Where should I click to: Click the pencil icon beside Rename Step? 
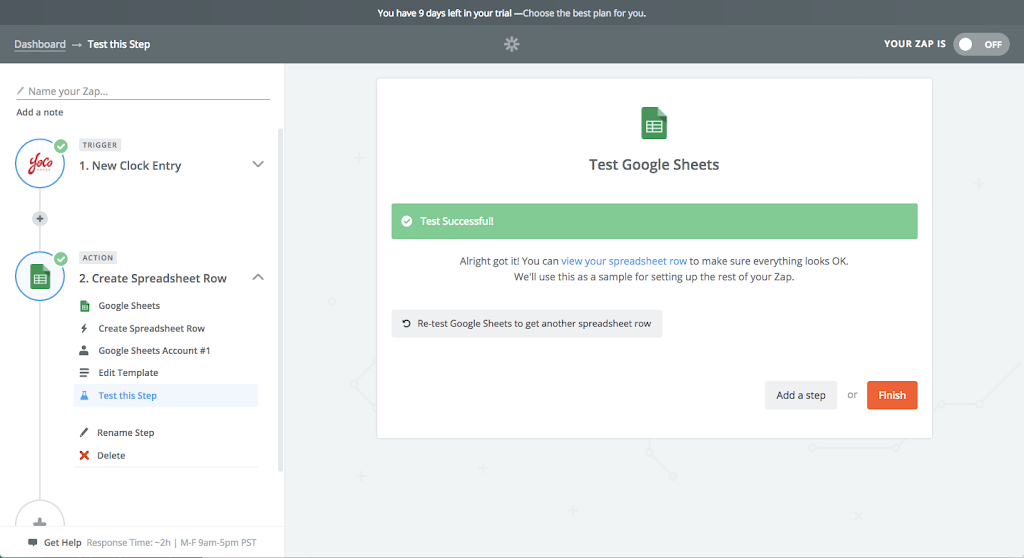coord(84,433)
